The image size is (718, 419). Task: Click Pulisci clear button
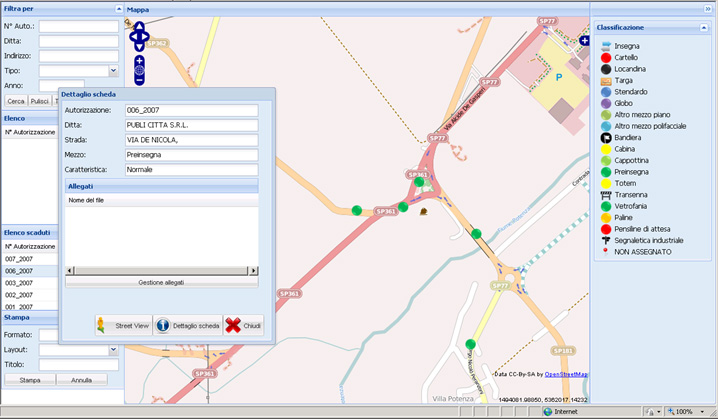click(40, 101)
